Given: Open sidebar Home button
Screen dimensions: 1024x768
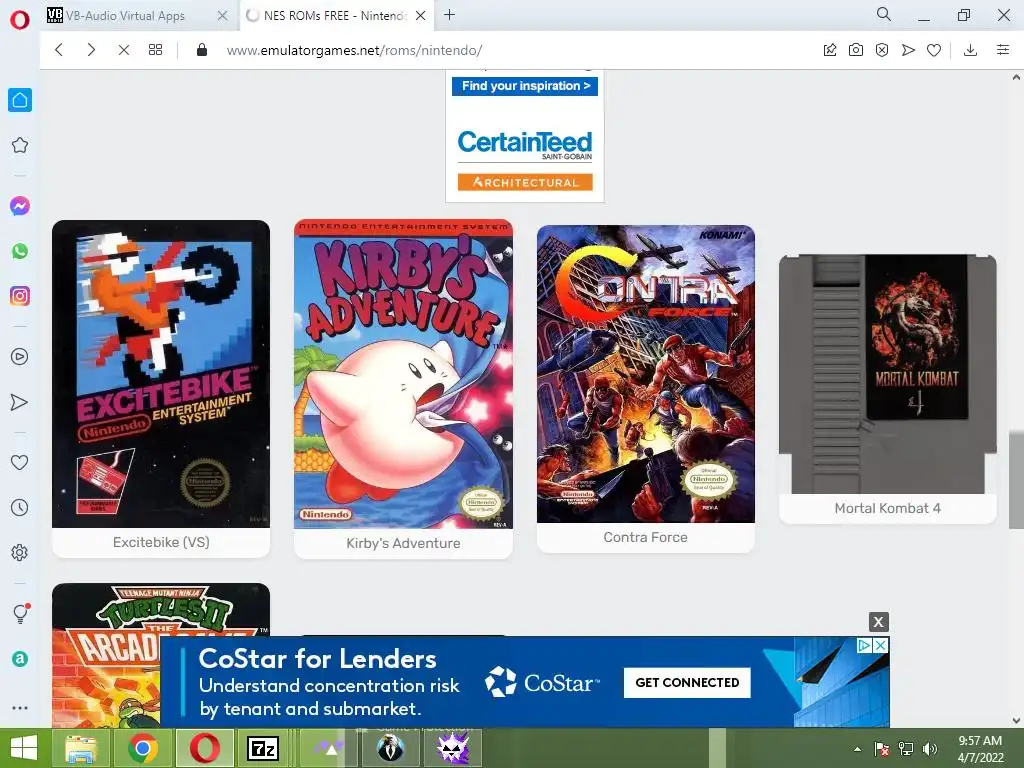Looking at the screenshot, I should point(20,100).
